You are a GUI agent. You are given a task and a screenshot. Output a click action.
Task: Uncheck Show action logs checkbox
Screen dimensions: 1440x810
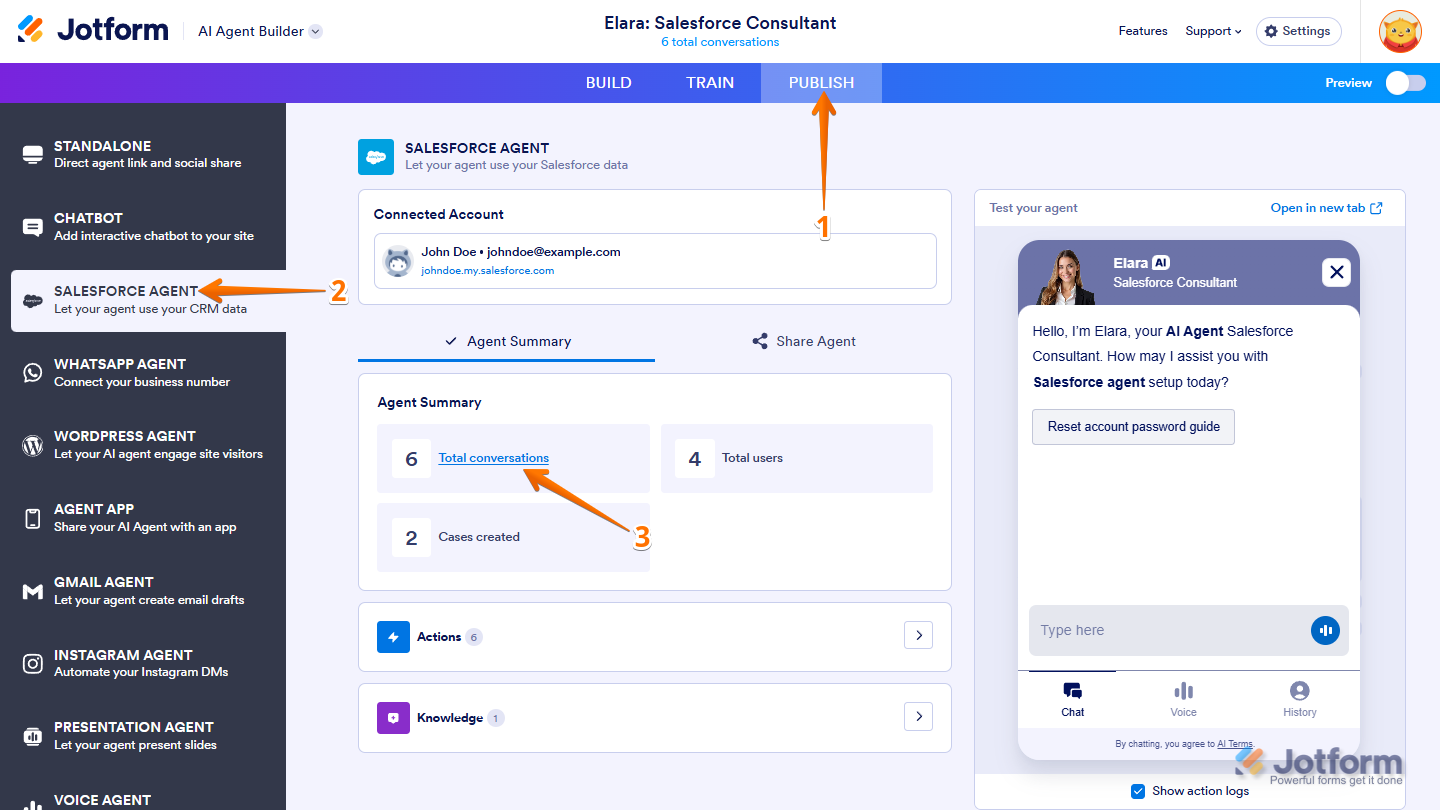[x=1138, y=791]
